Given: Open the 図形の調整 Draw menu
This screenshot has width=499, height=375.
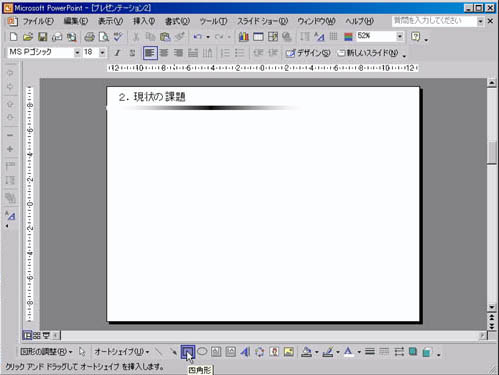Looking at the screenshot, I should coord(46,352).
